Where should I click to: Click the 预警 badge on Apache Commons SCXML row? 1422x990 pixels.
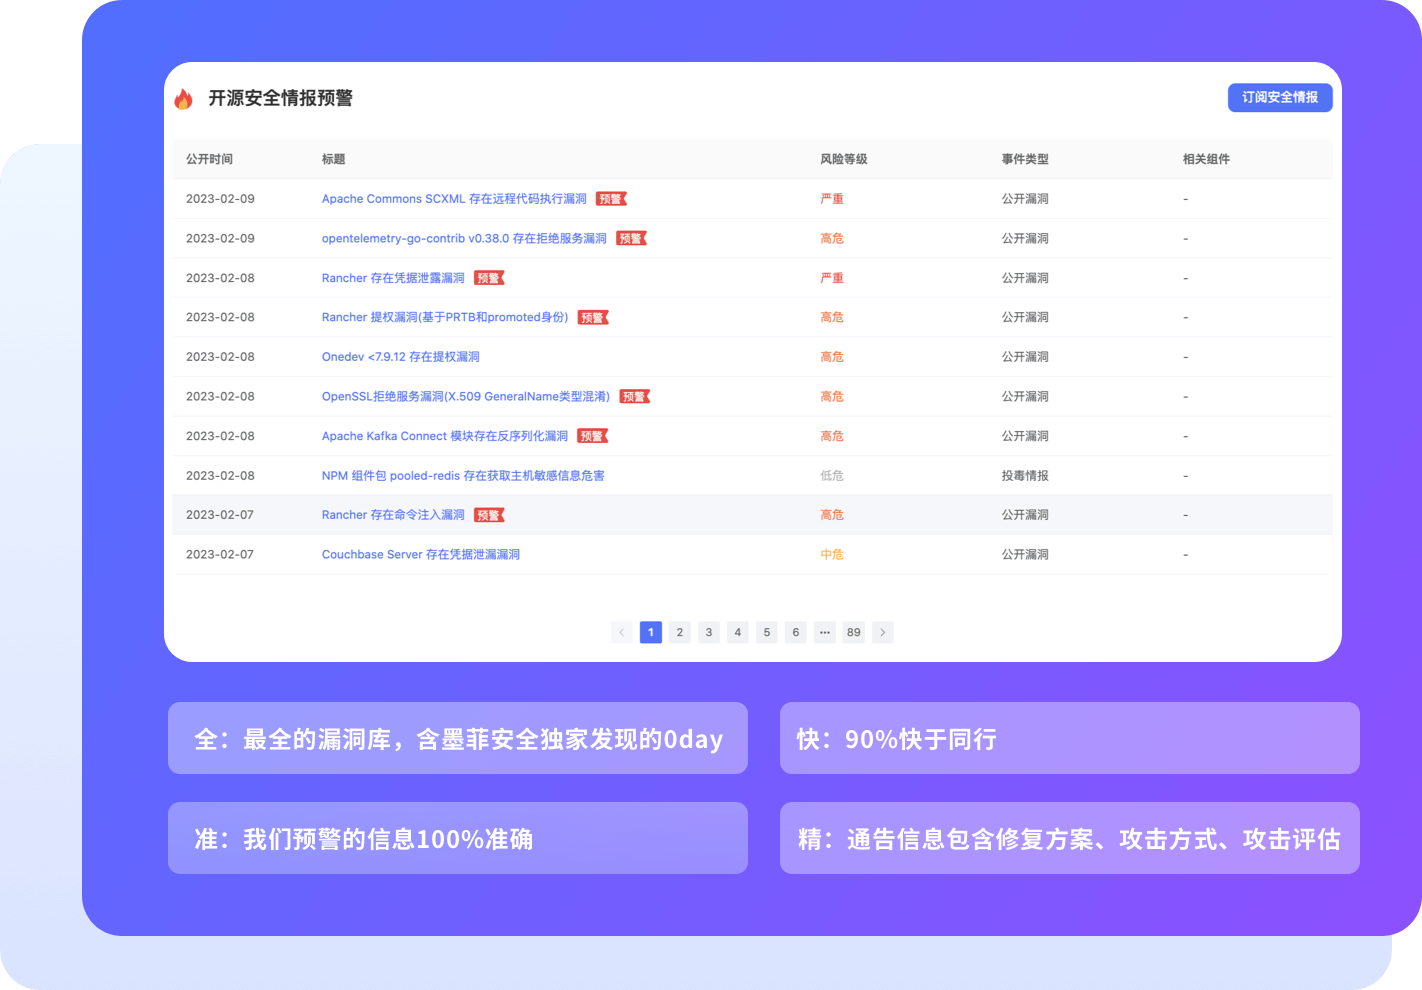(611, 199)
